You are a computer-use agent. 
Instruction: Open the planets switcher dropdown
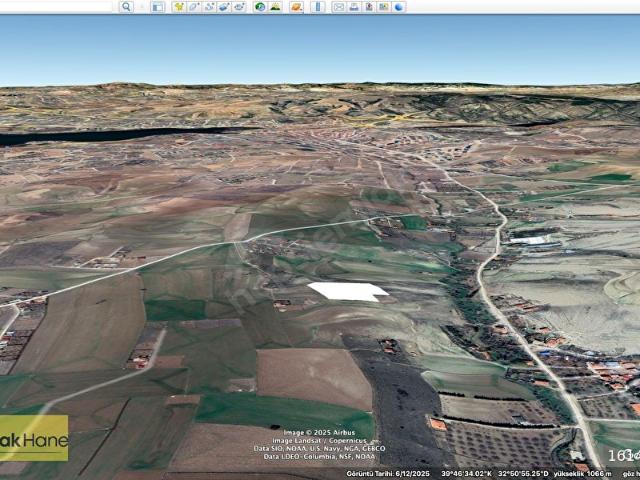click(296, 6)
